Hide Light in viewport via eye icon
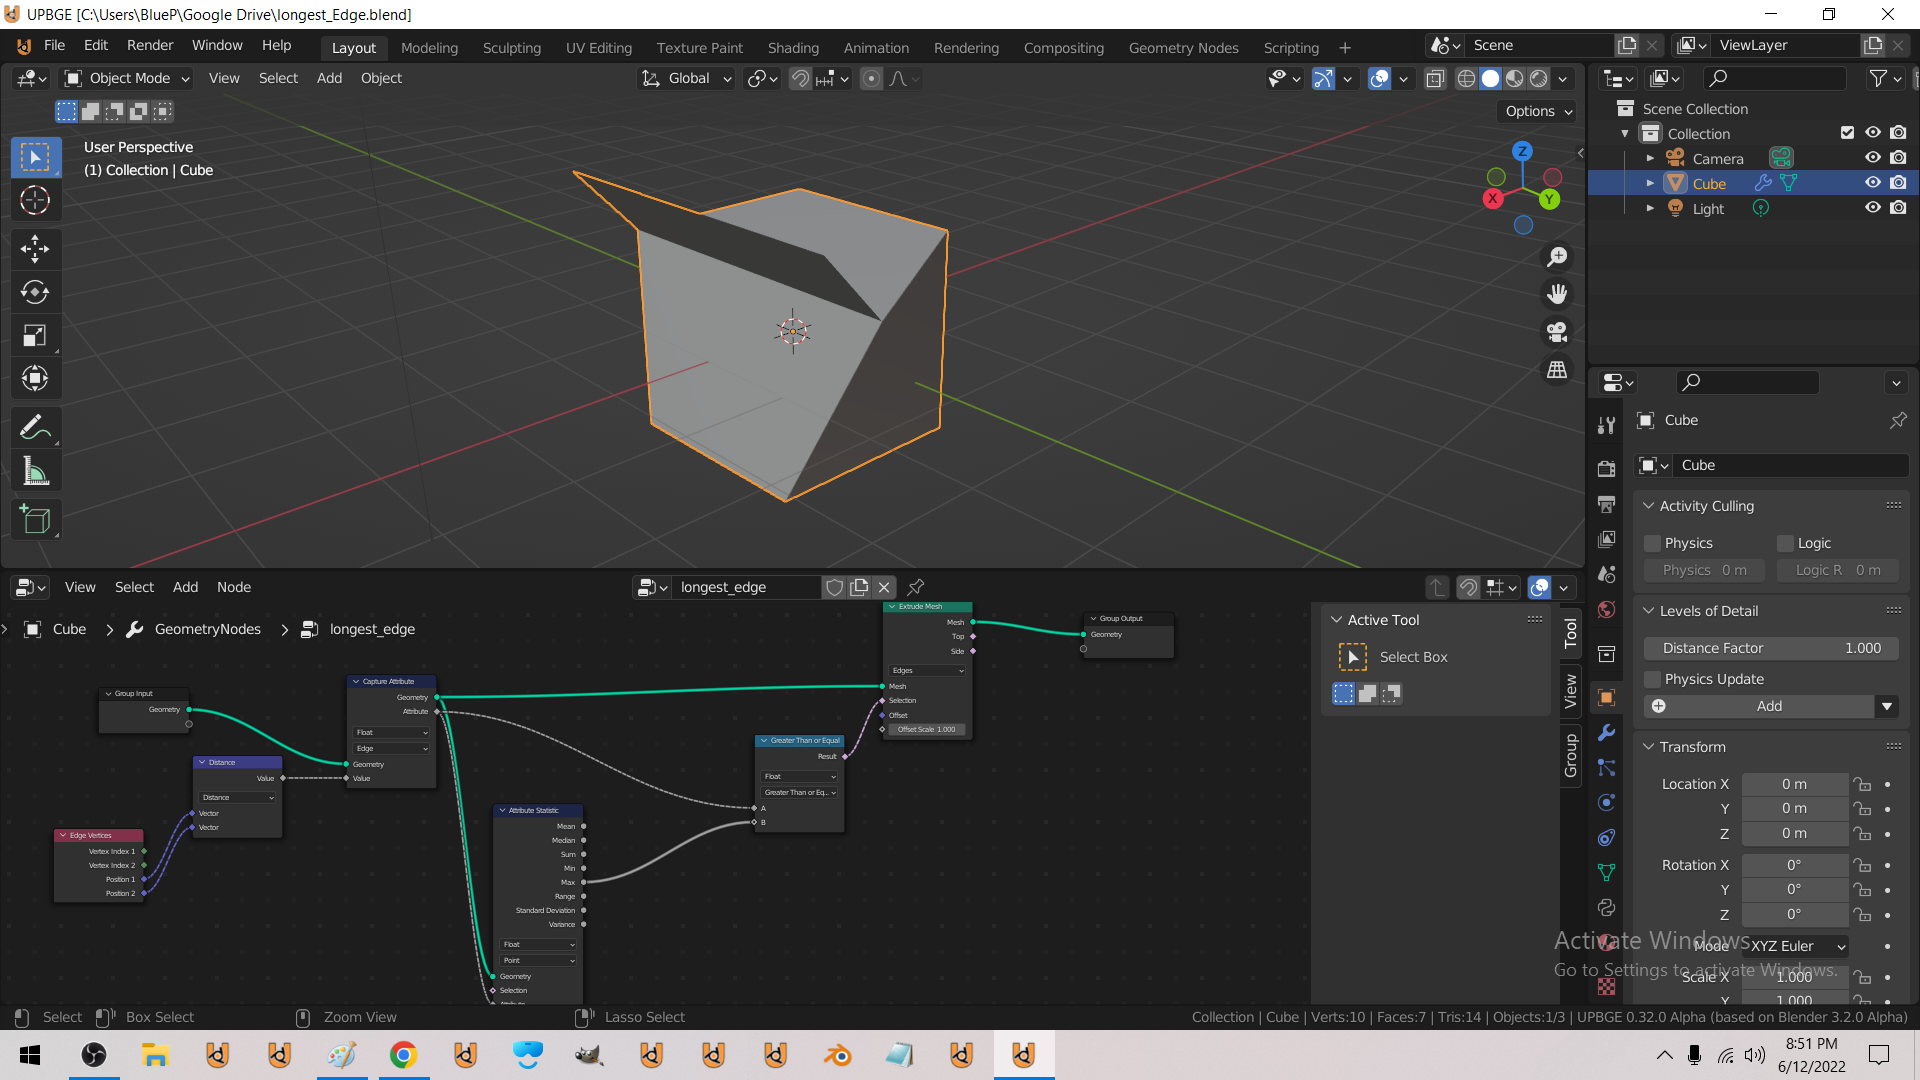Image resolution: width=1920 pixels, height=1080 pixels. point(1872,208)
